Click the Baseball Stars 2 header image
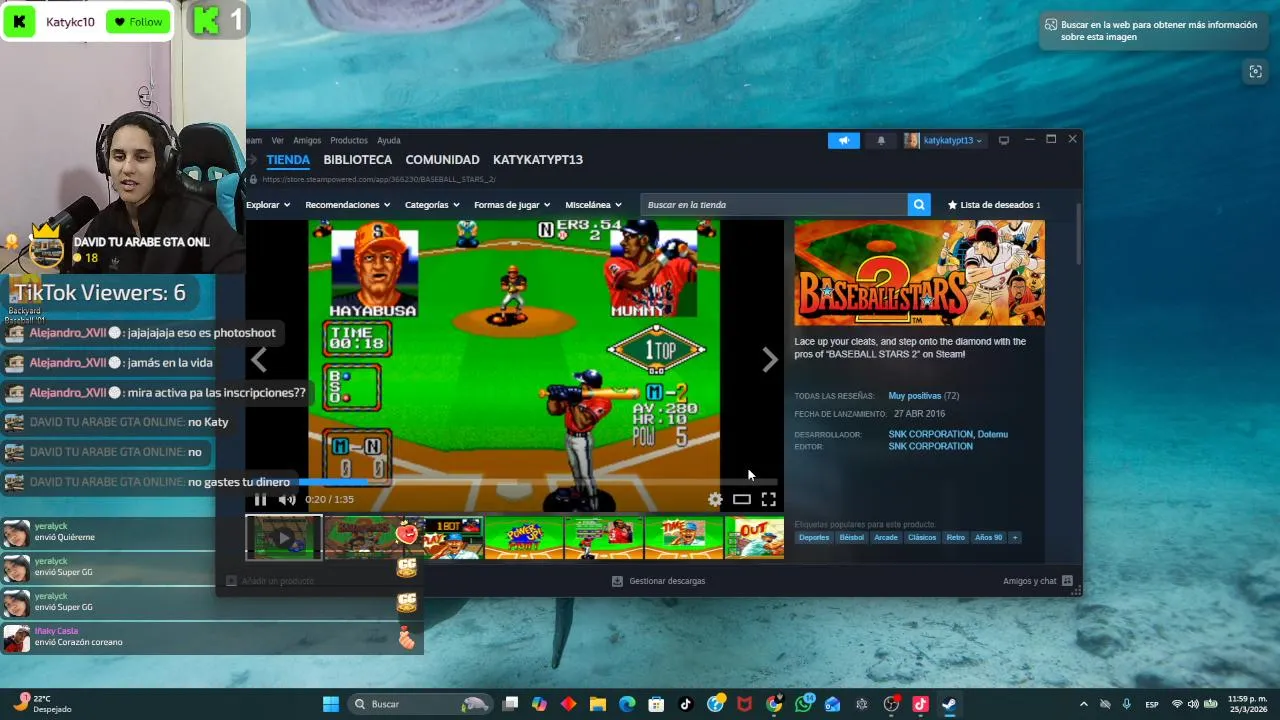Viewport: 1280px width, 720px height. 920,273
